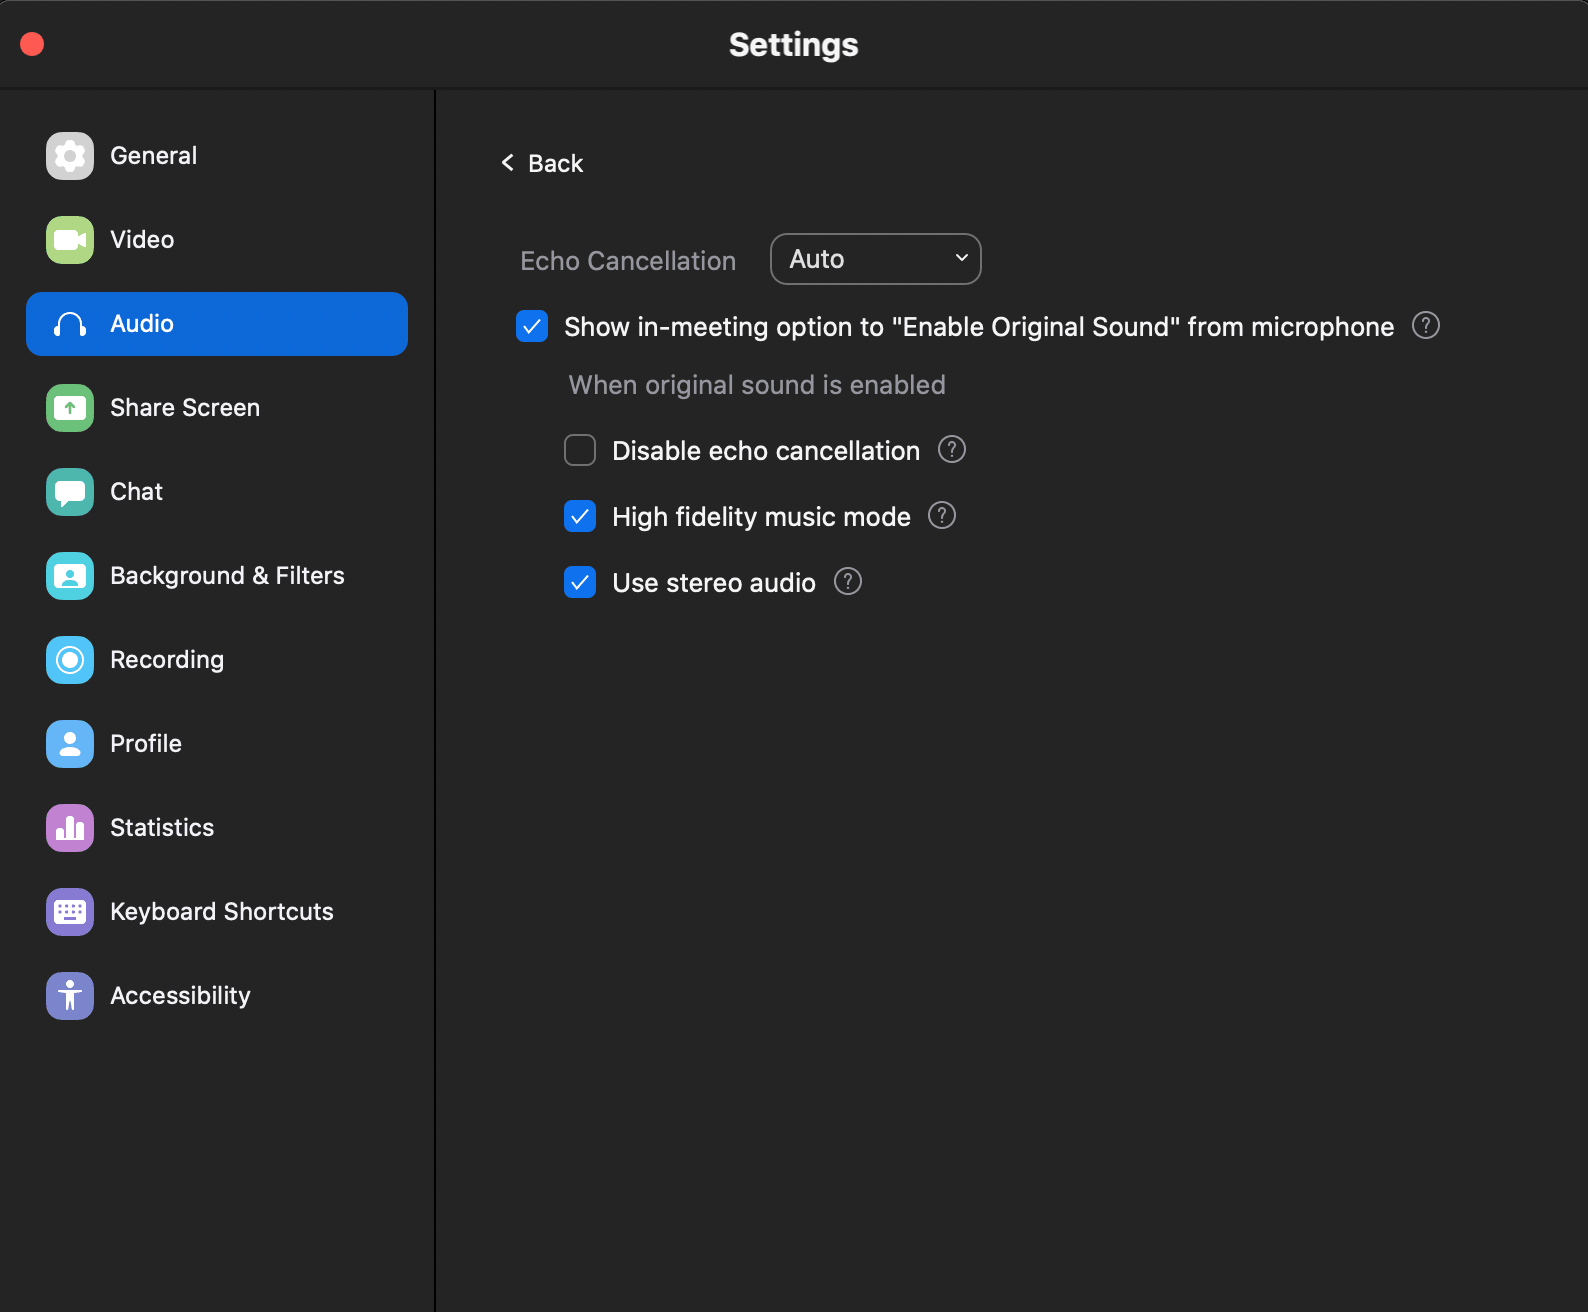Click the Share Screen arrow icon

coord(70,408)
